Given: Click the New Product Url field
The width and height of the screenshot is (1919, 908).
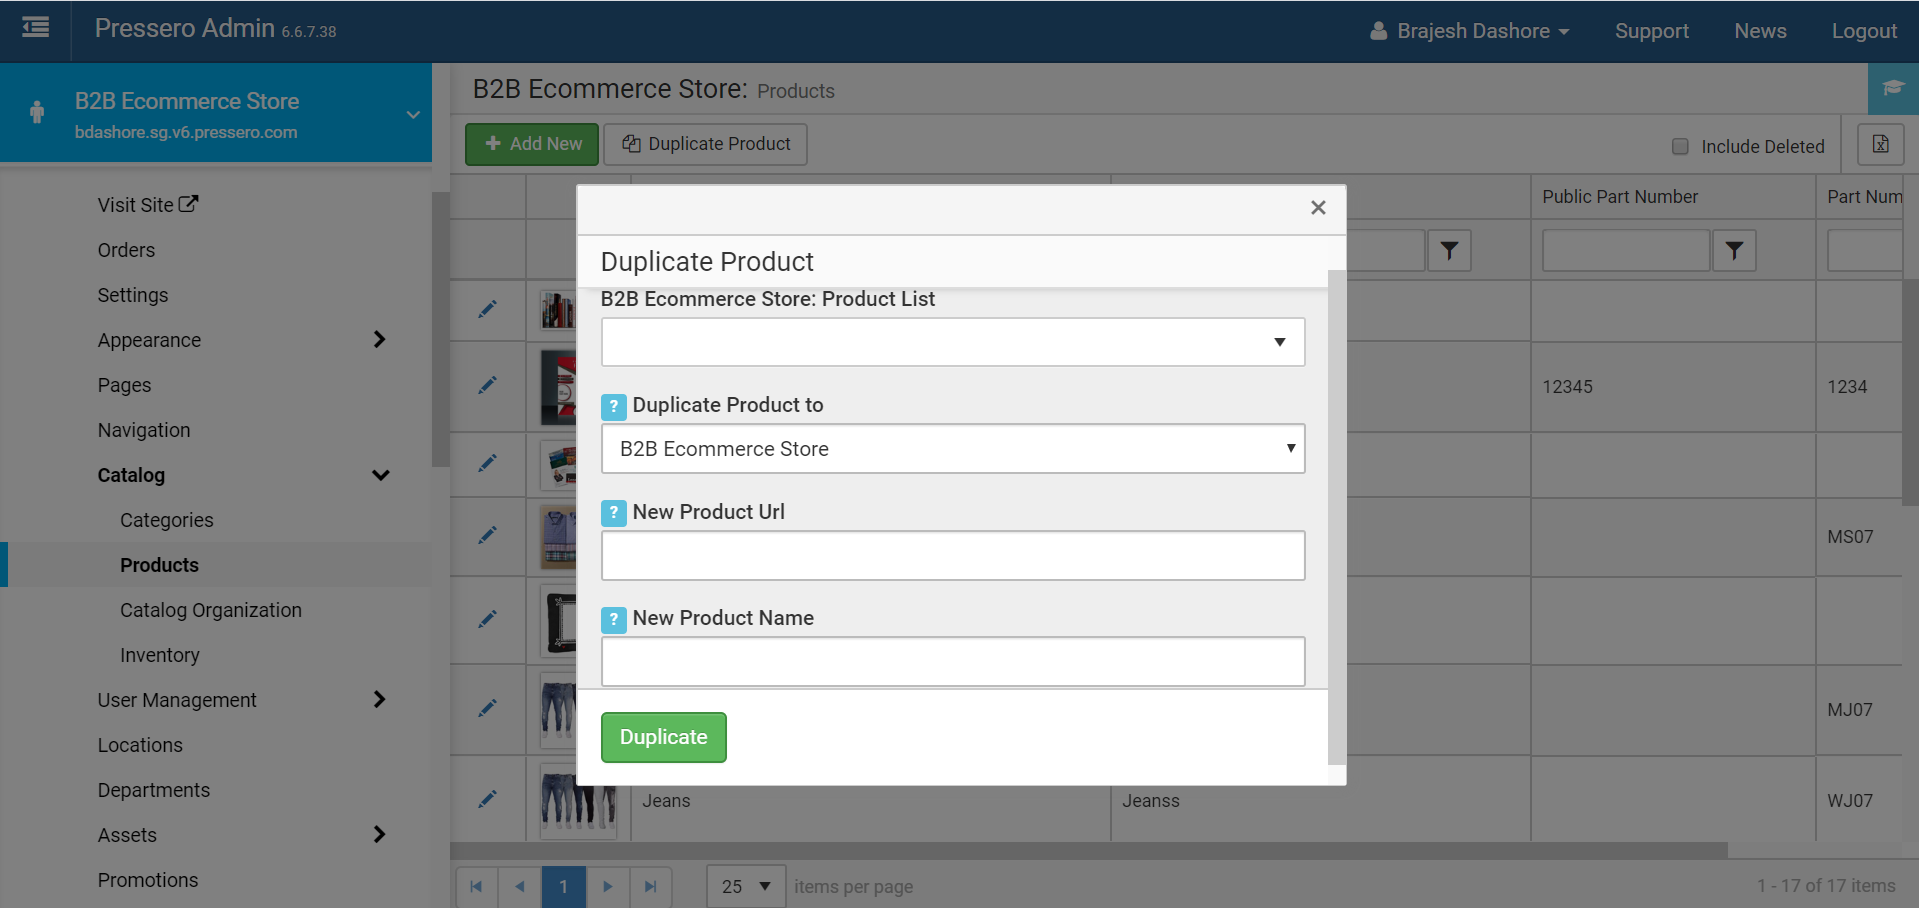Looking at the screenshot, I should coord(953,555).
